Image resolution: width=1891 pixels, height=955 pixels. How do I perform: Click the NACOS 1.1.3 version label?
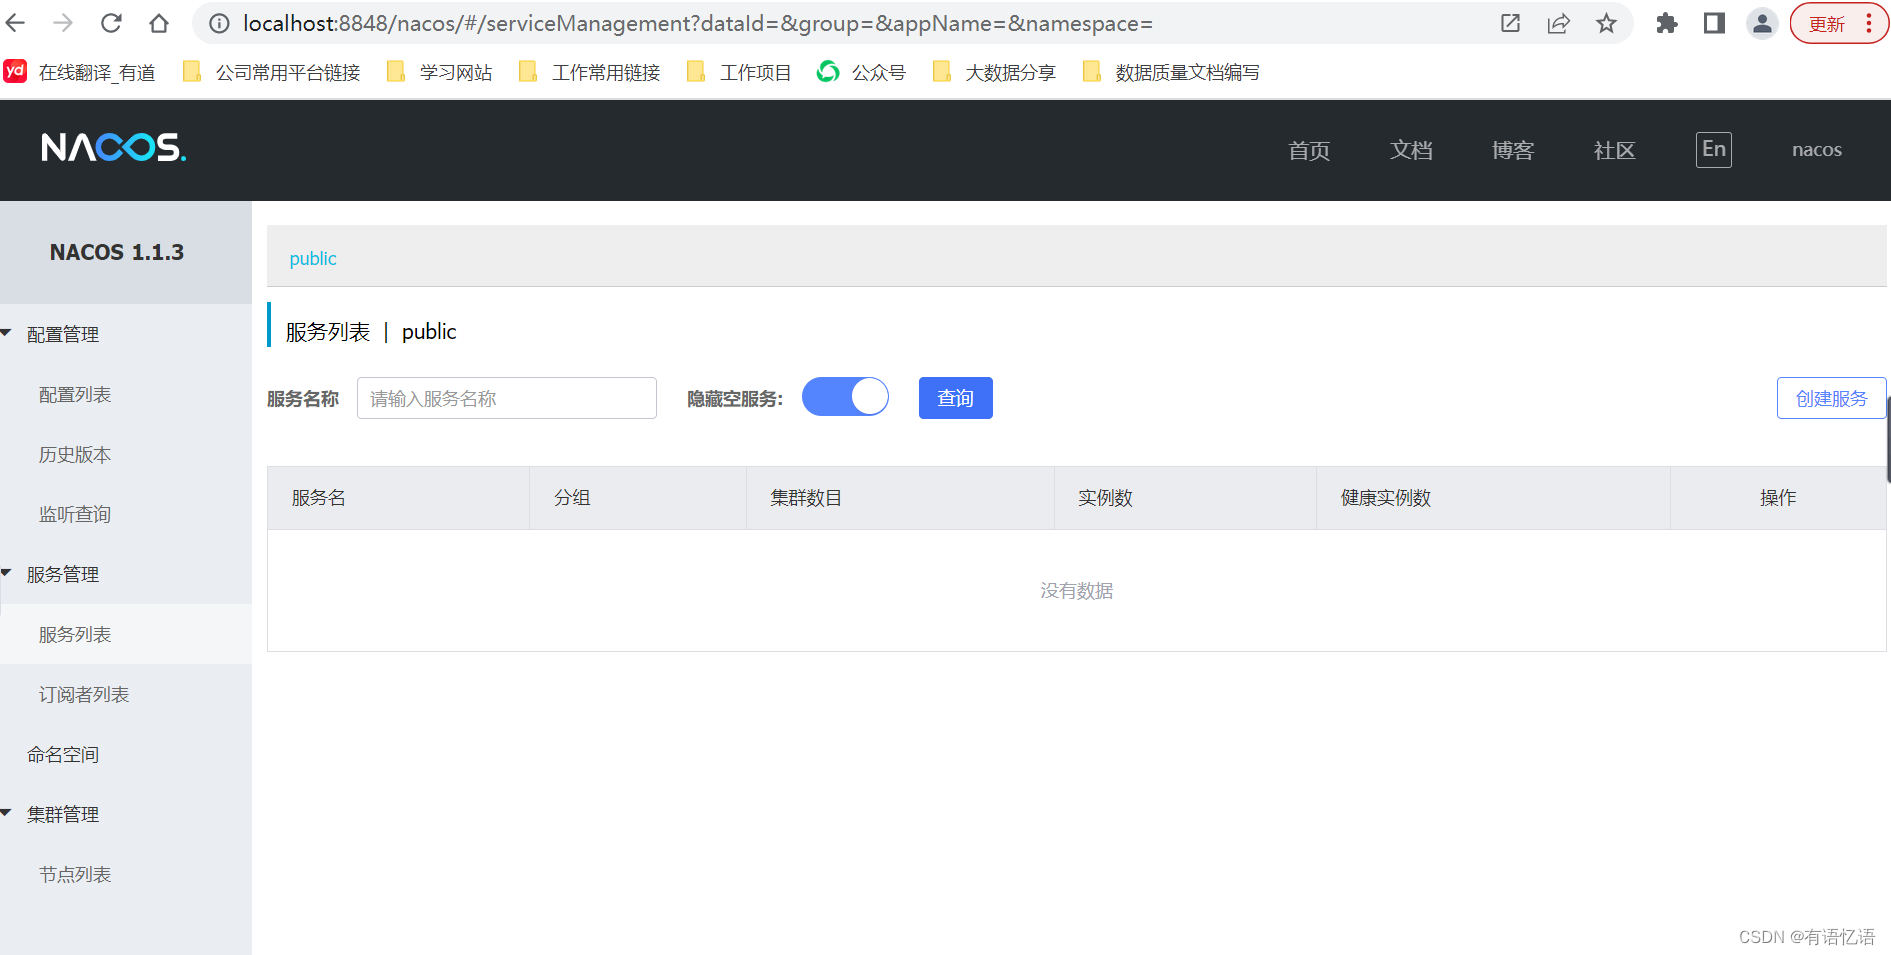117,252
